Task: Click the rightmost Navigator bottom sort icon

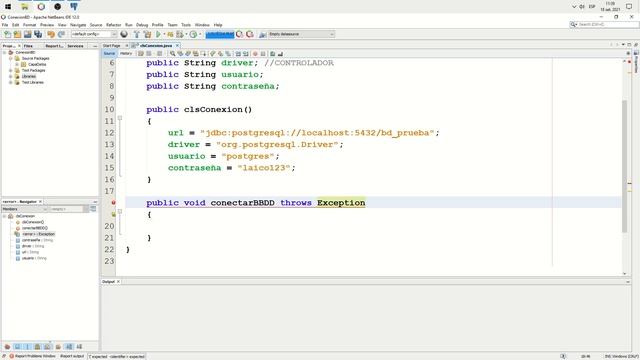Action: tap(79, 347)
